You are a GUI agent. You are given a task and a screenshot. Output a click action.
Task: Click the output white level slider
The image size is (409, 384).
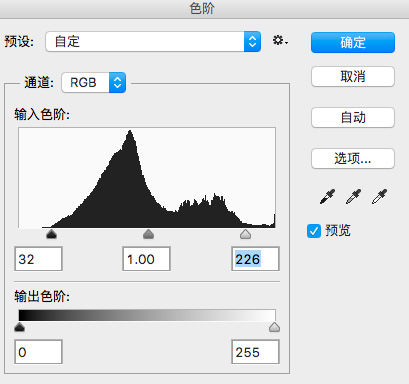click(274, 327)
